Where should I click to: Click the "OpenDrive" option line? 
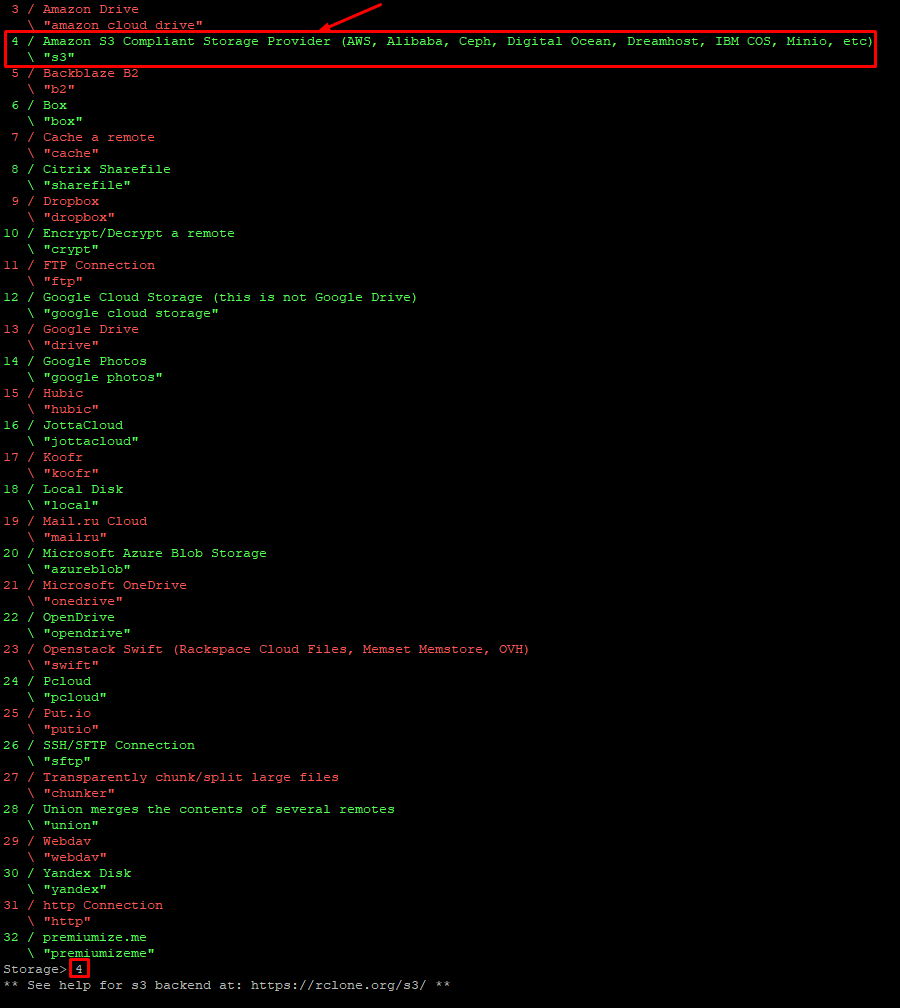(78, 617)
